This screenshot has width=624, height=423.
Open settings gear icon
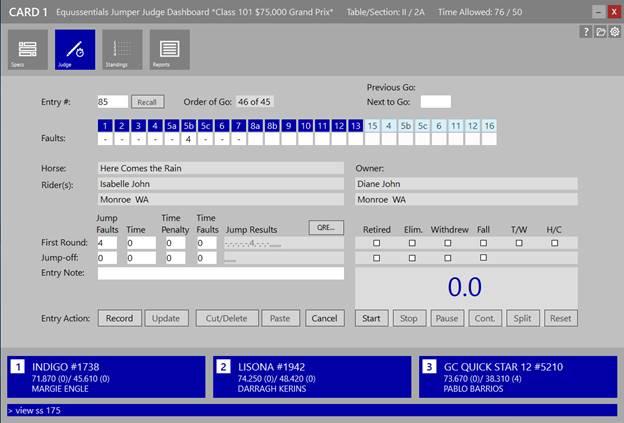pos(615,32)
